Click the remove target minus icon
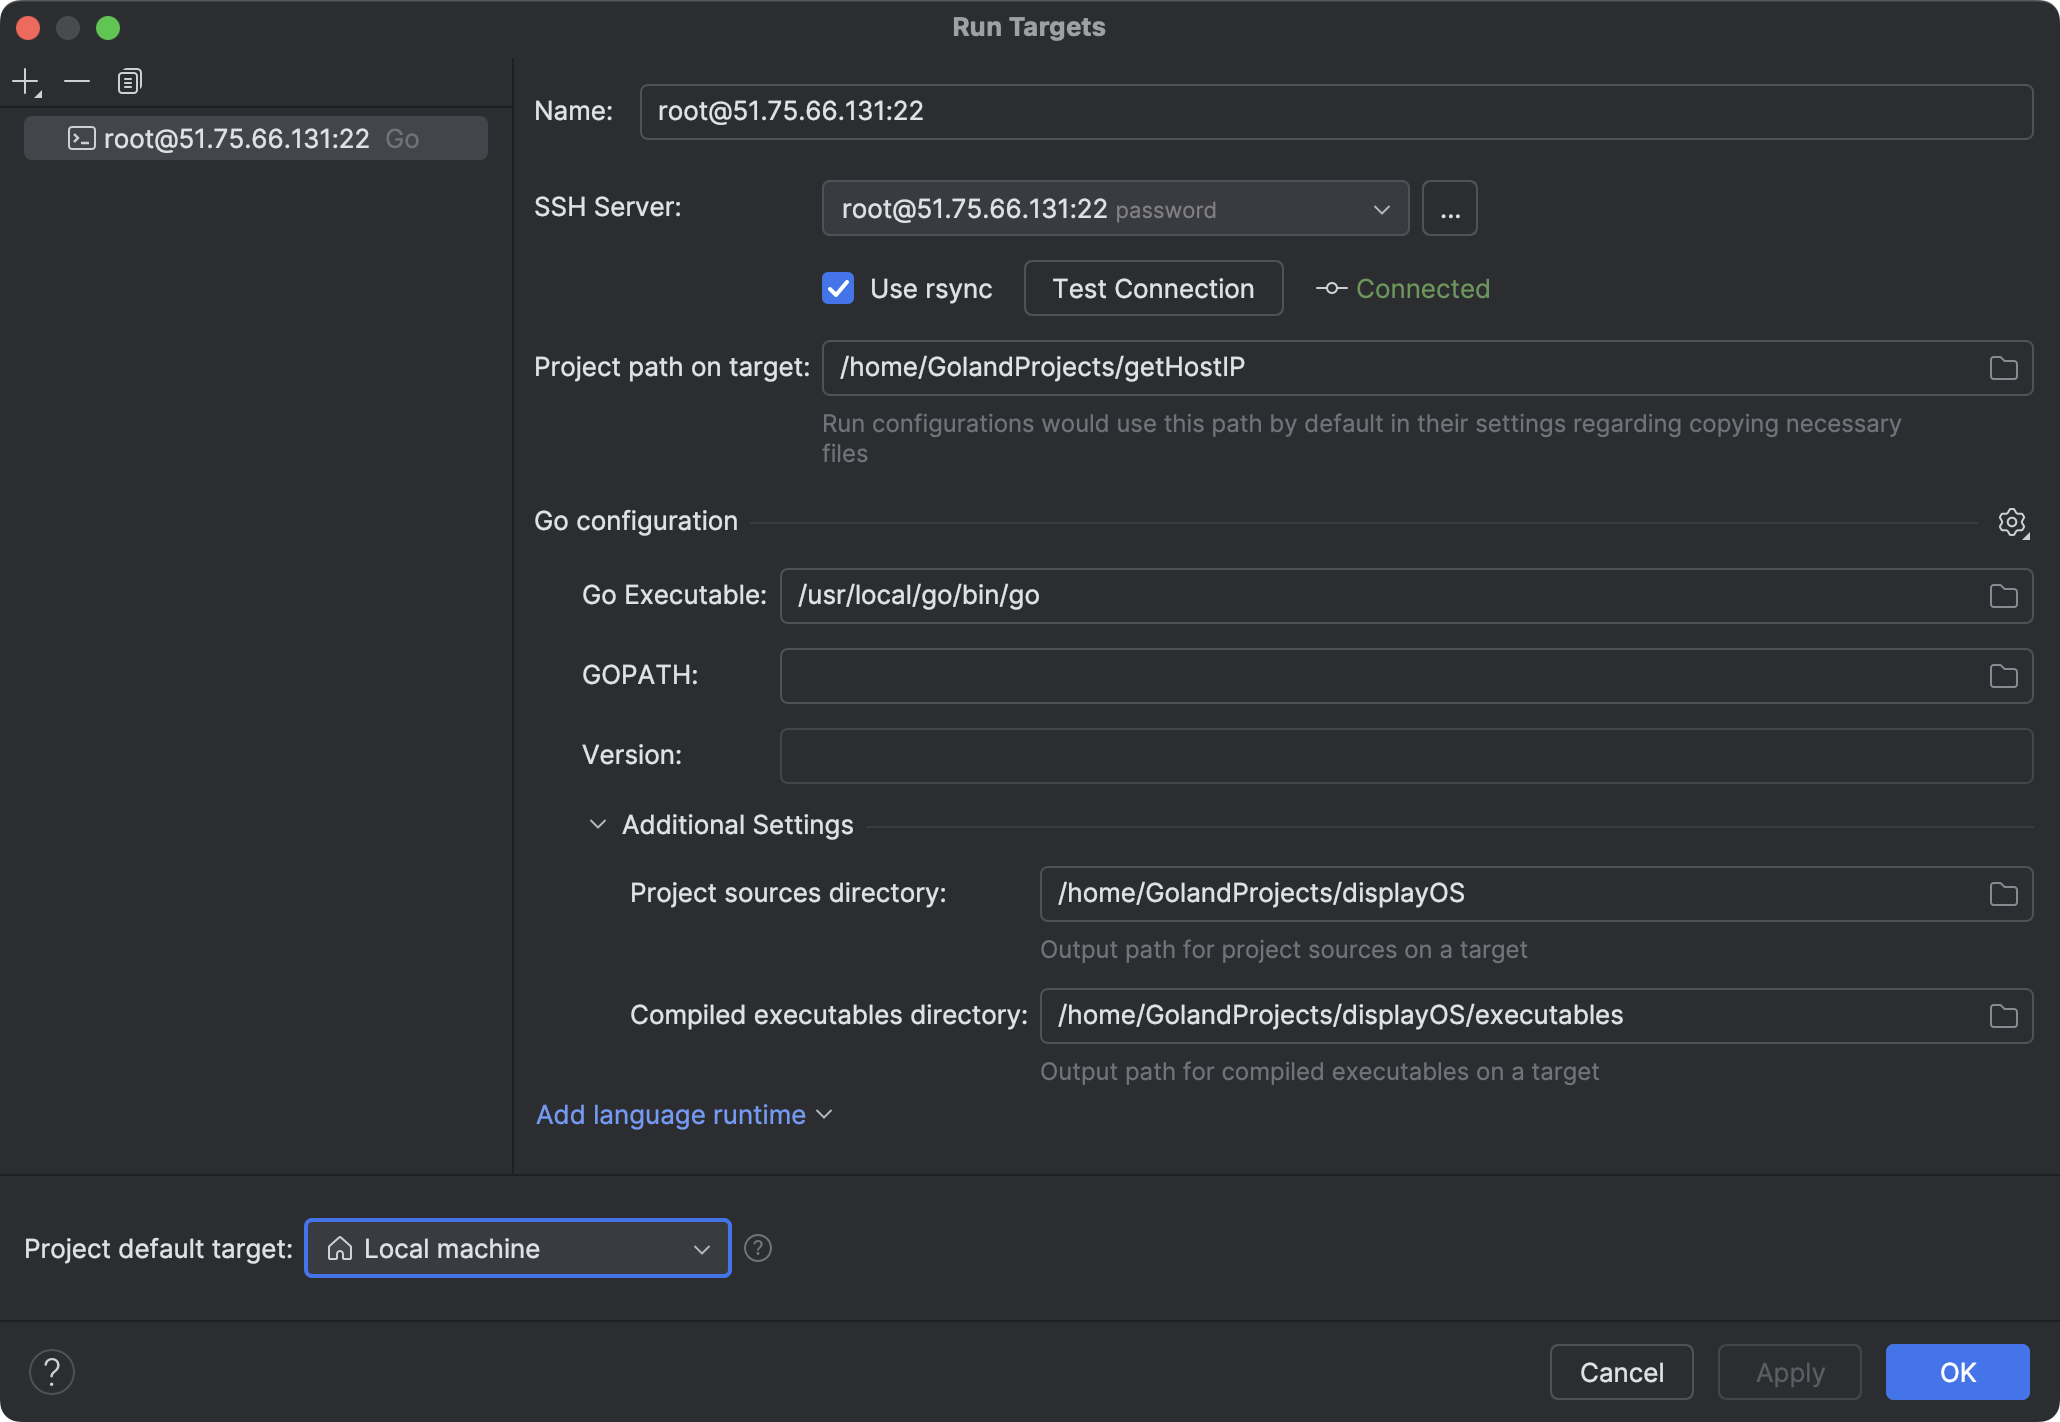The image size is (2060, 1422). point(77,81)
